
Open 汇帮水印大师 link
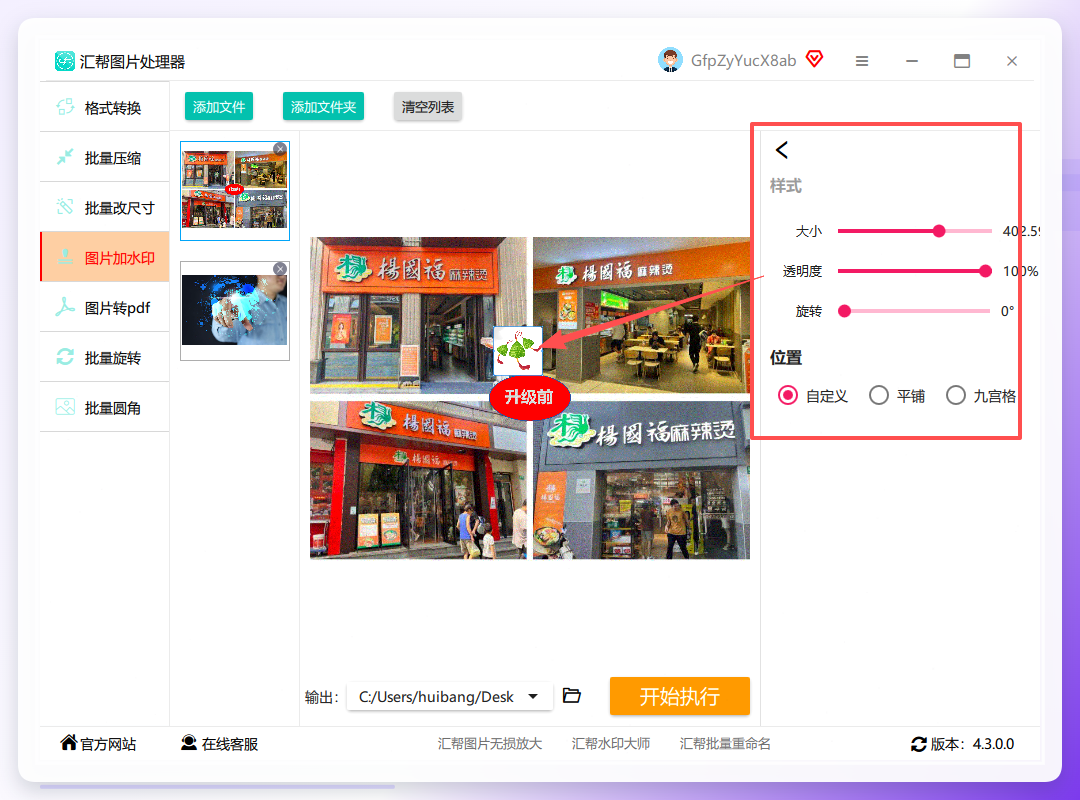[611, 743]
